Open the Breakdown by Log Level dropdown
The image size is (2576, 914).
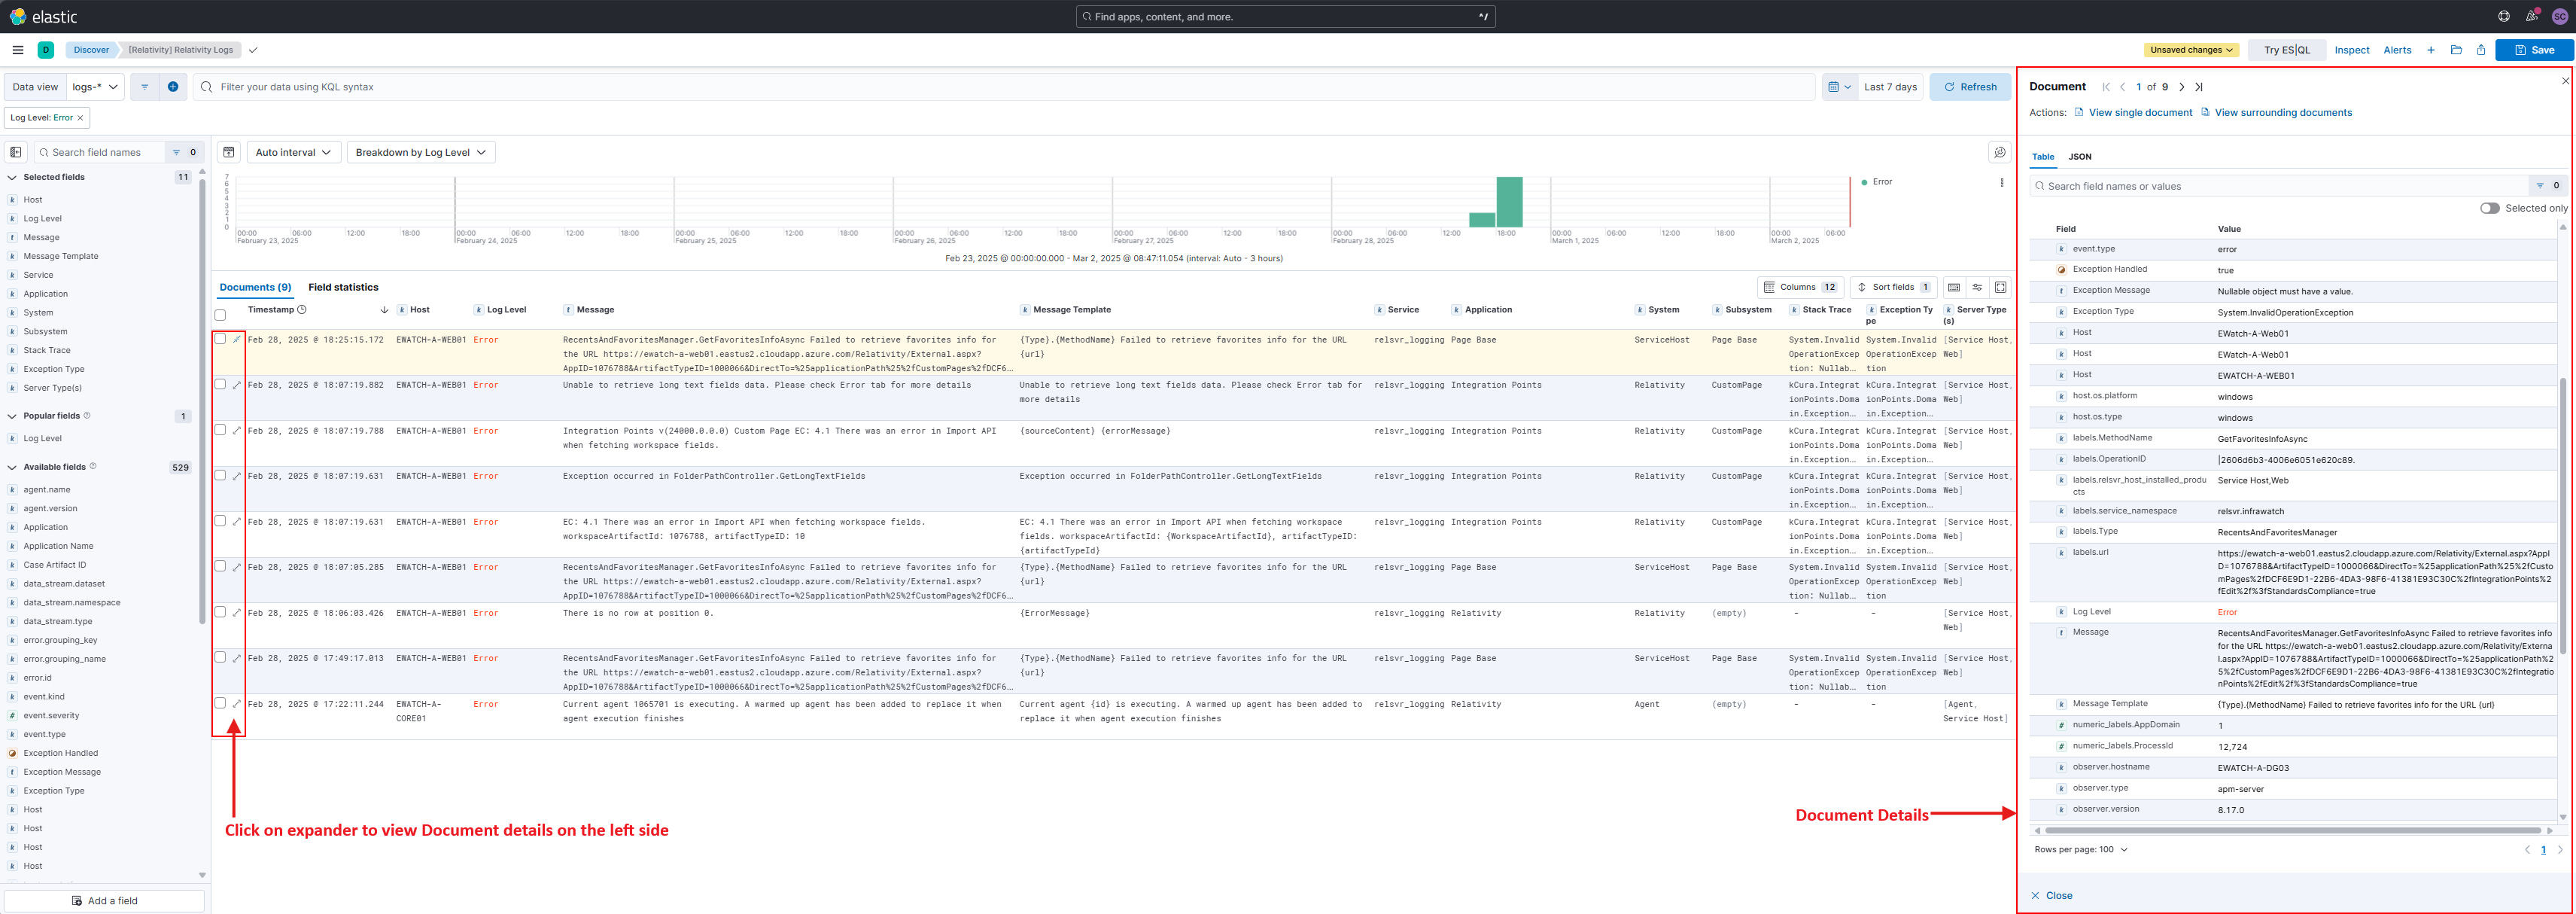pos(420,152)
